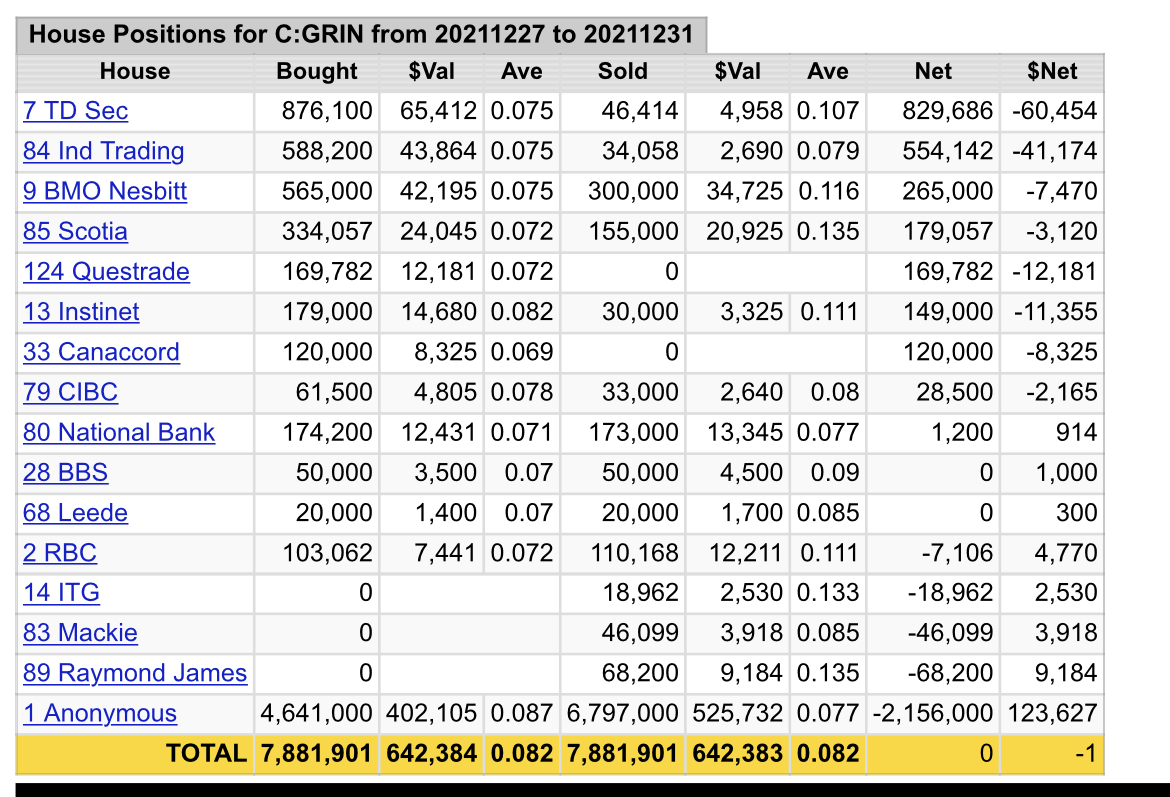Click the $Net column header

tap(1053, 71)
